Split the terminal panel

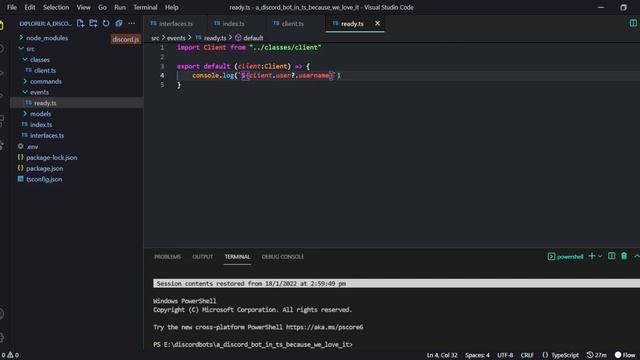[x=611, y=256]
